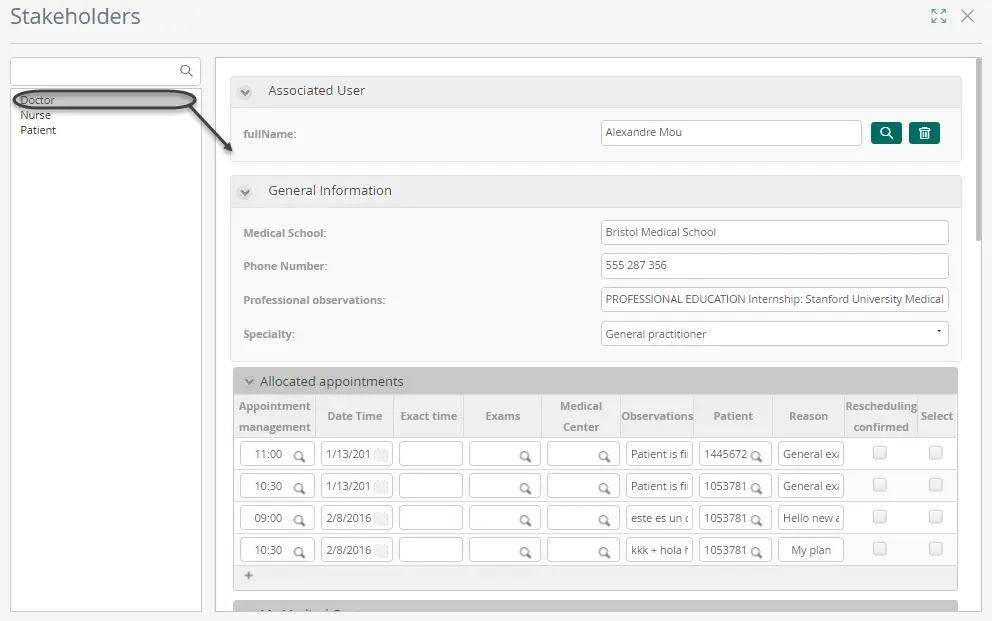The width and height of the screenshot is (992, 621).
Task: Click the Exact time column header
Action: tap(428, 416)
